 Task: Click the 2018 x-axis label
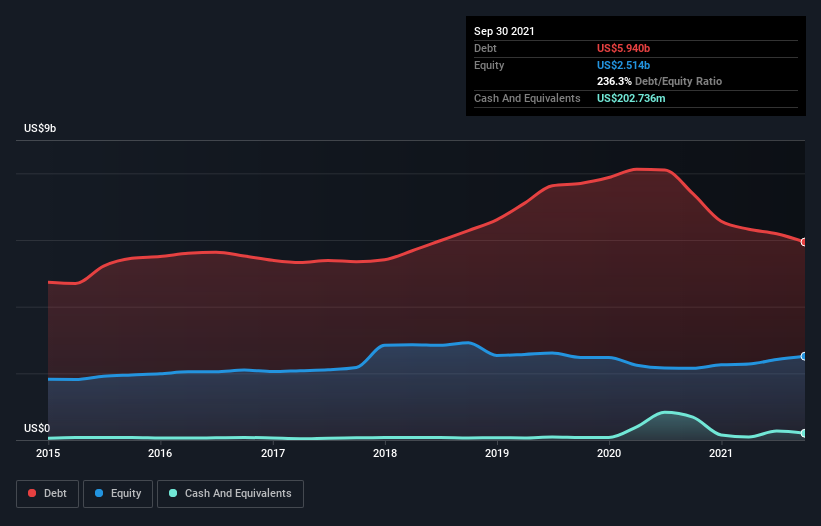coord(385,453)
